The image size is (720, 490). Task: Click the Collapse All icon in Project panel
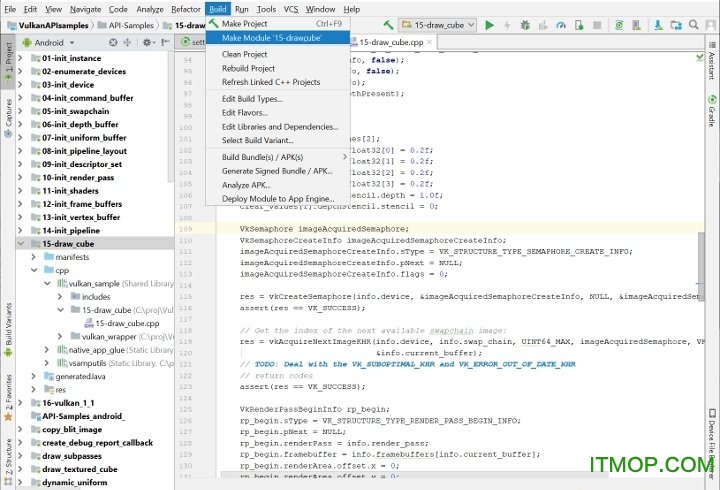(x=127, y=42)
